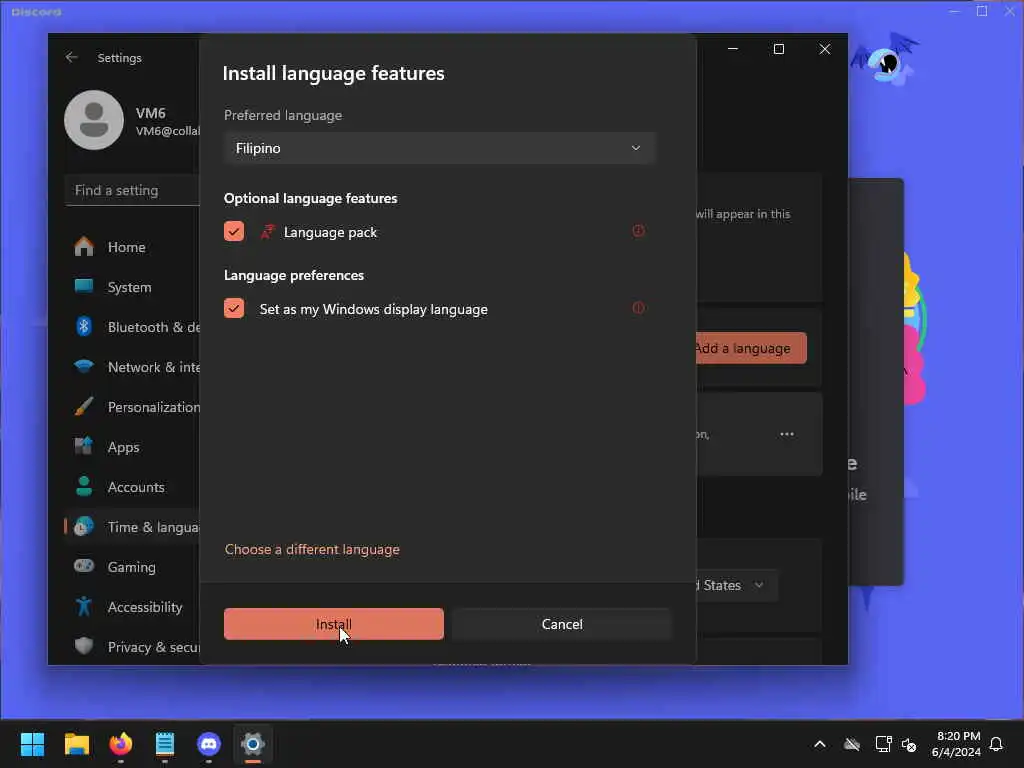1024x768 pixels.
Task: Click the muted volume tray icon
Action: click(908, 744)
